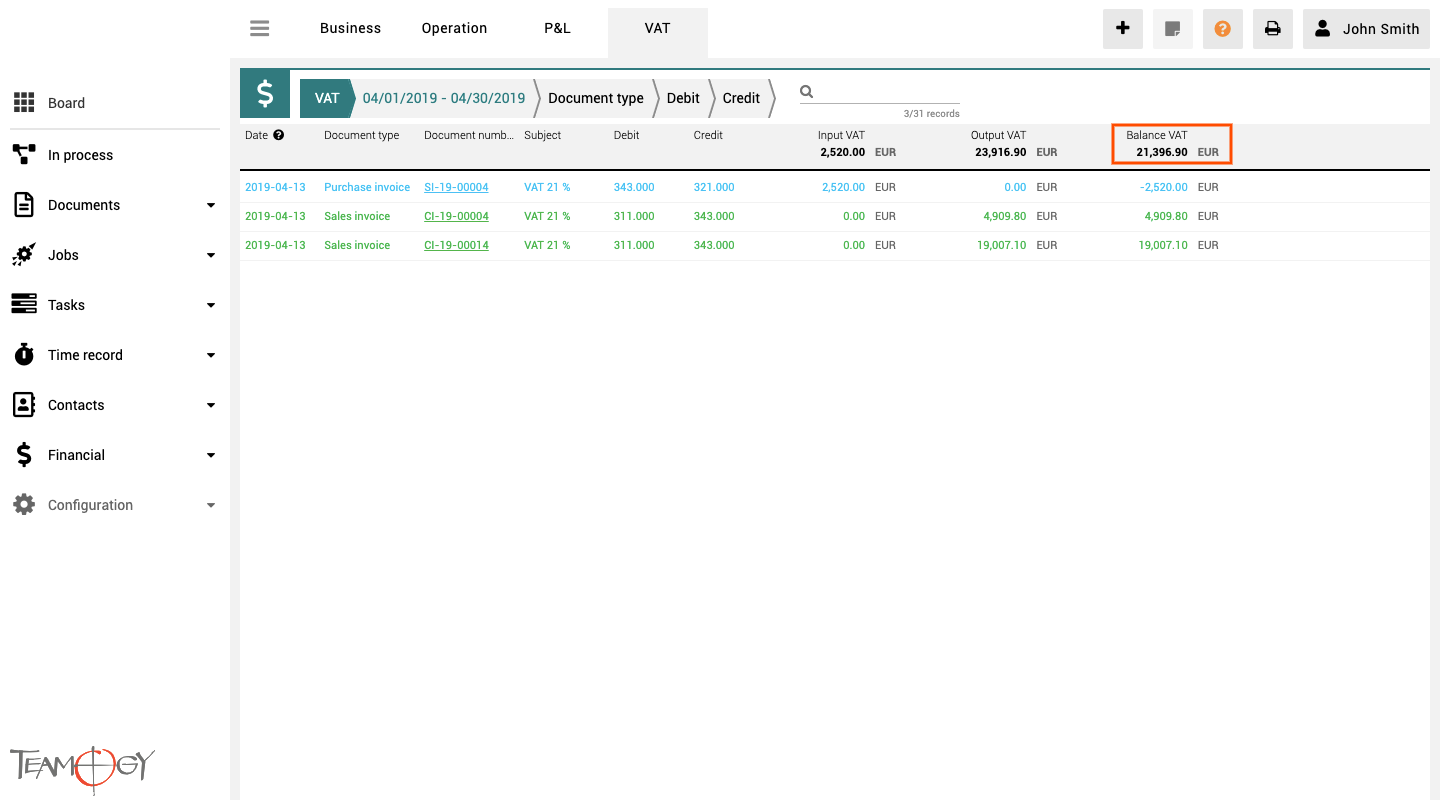Click Credit value 321.000

point(714,187)
